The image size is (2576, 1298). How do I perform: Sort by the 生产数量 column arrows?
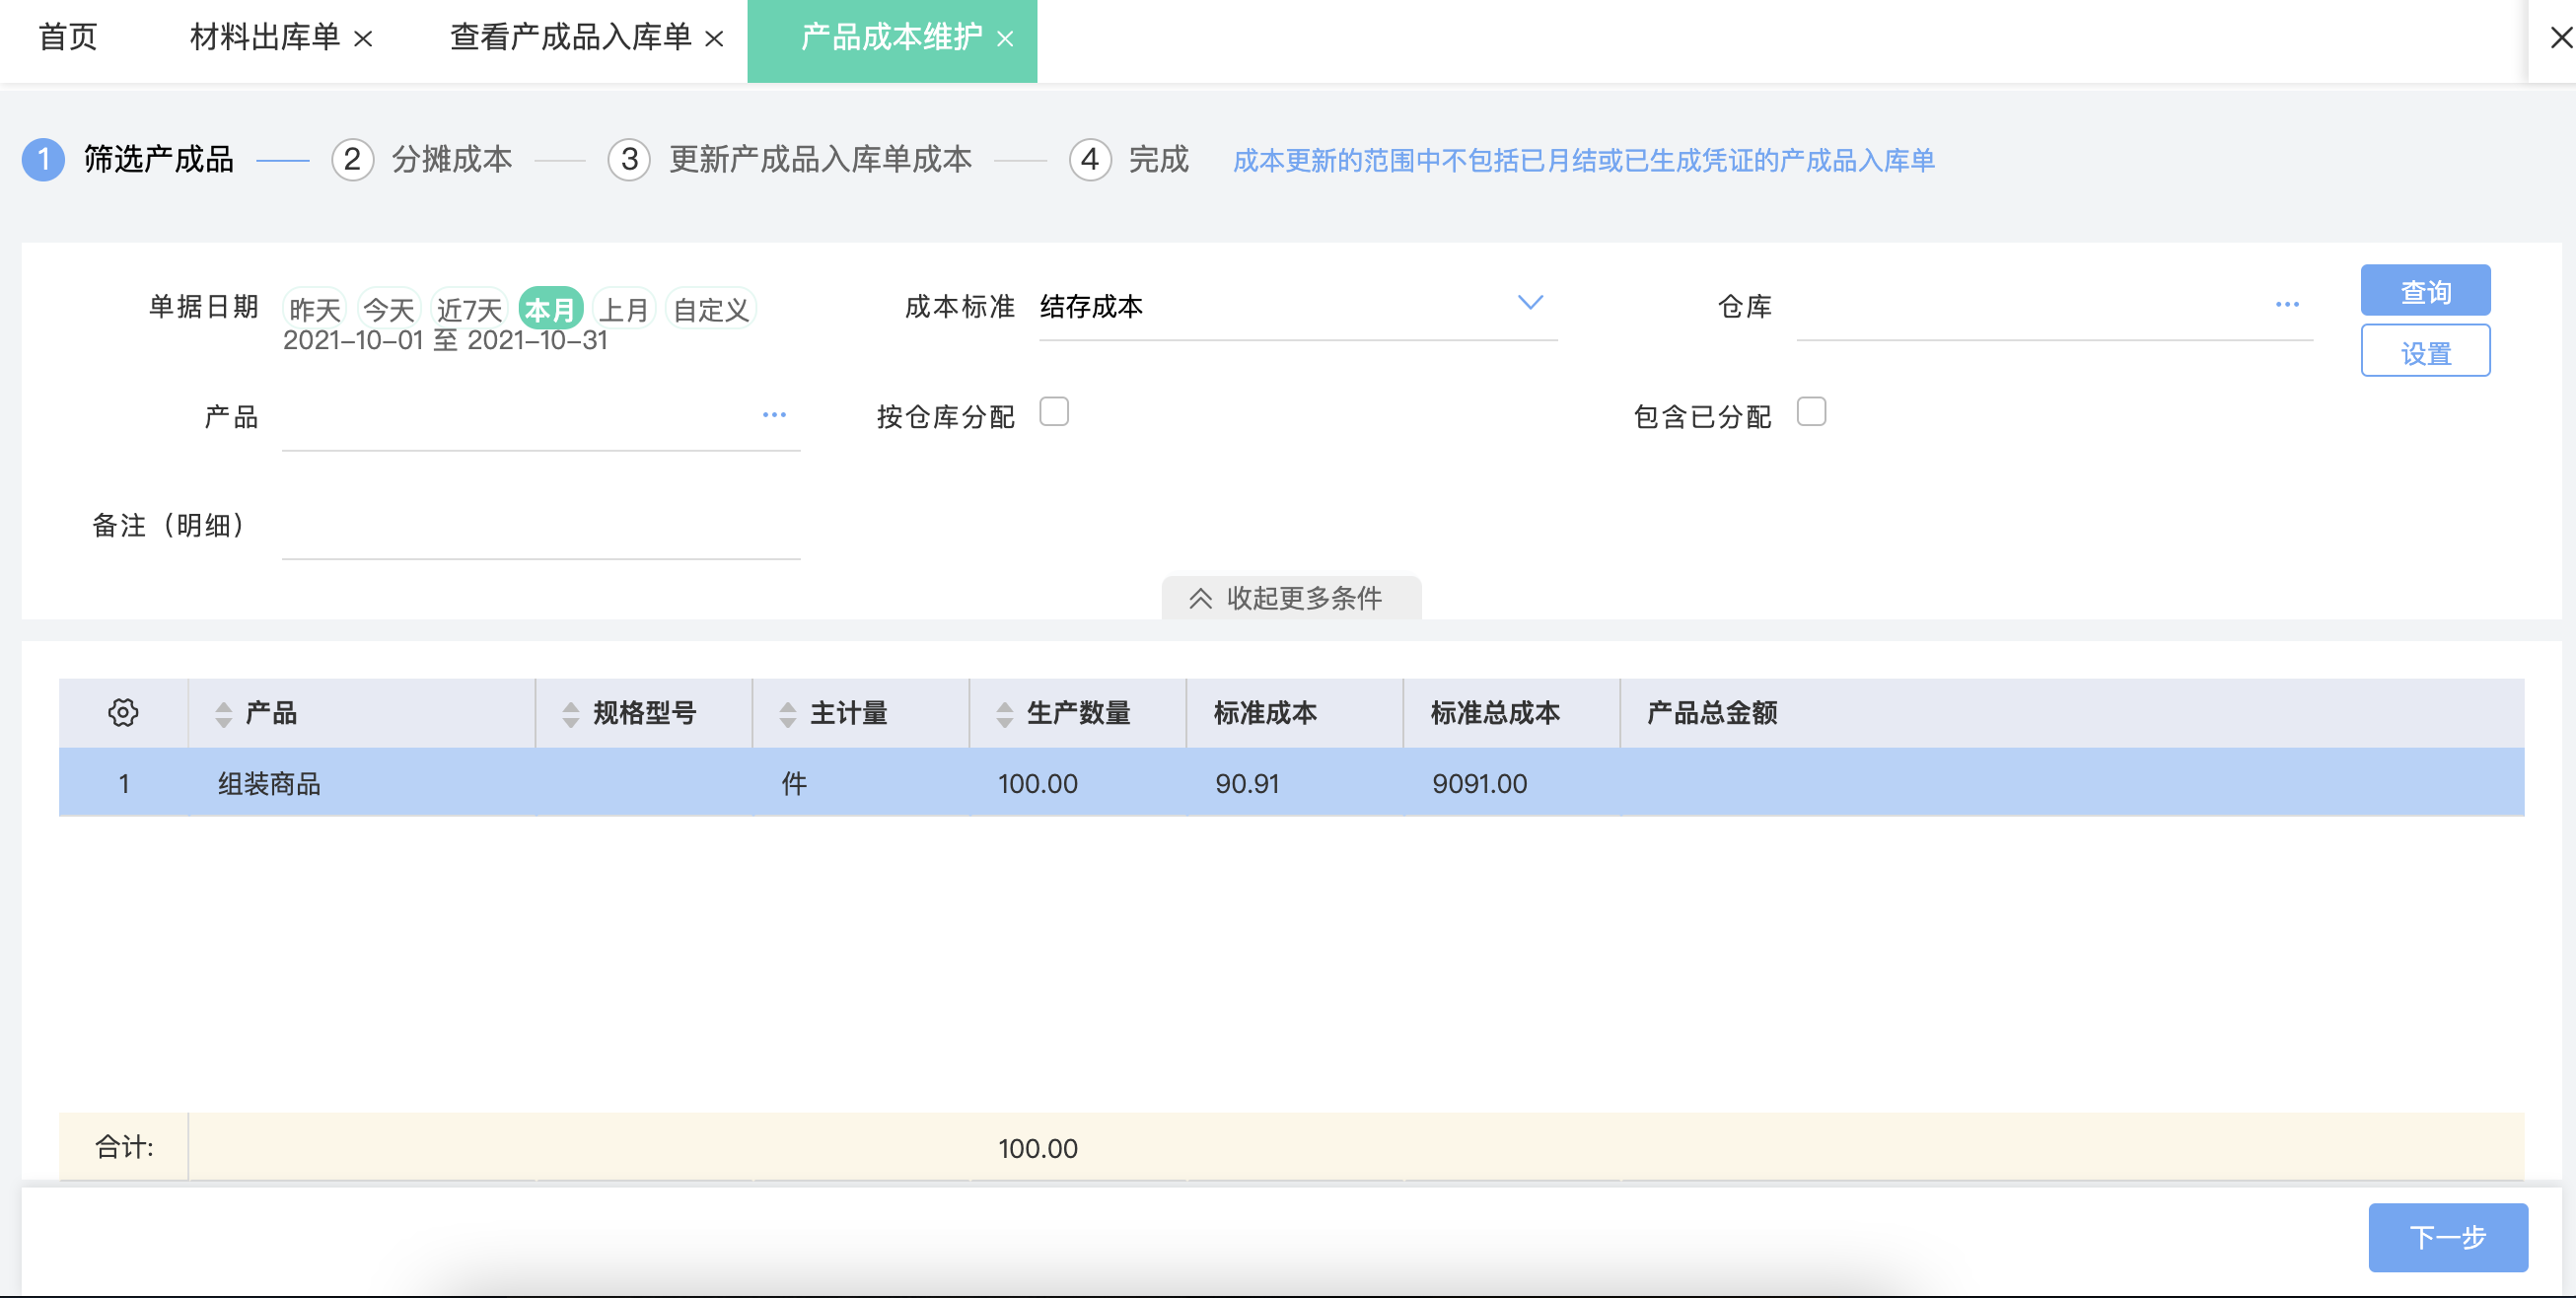click(1004, 713)
